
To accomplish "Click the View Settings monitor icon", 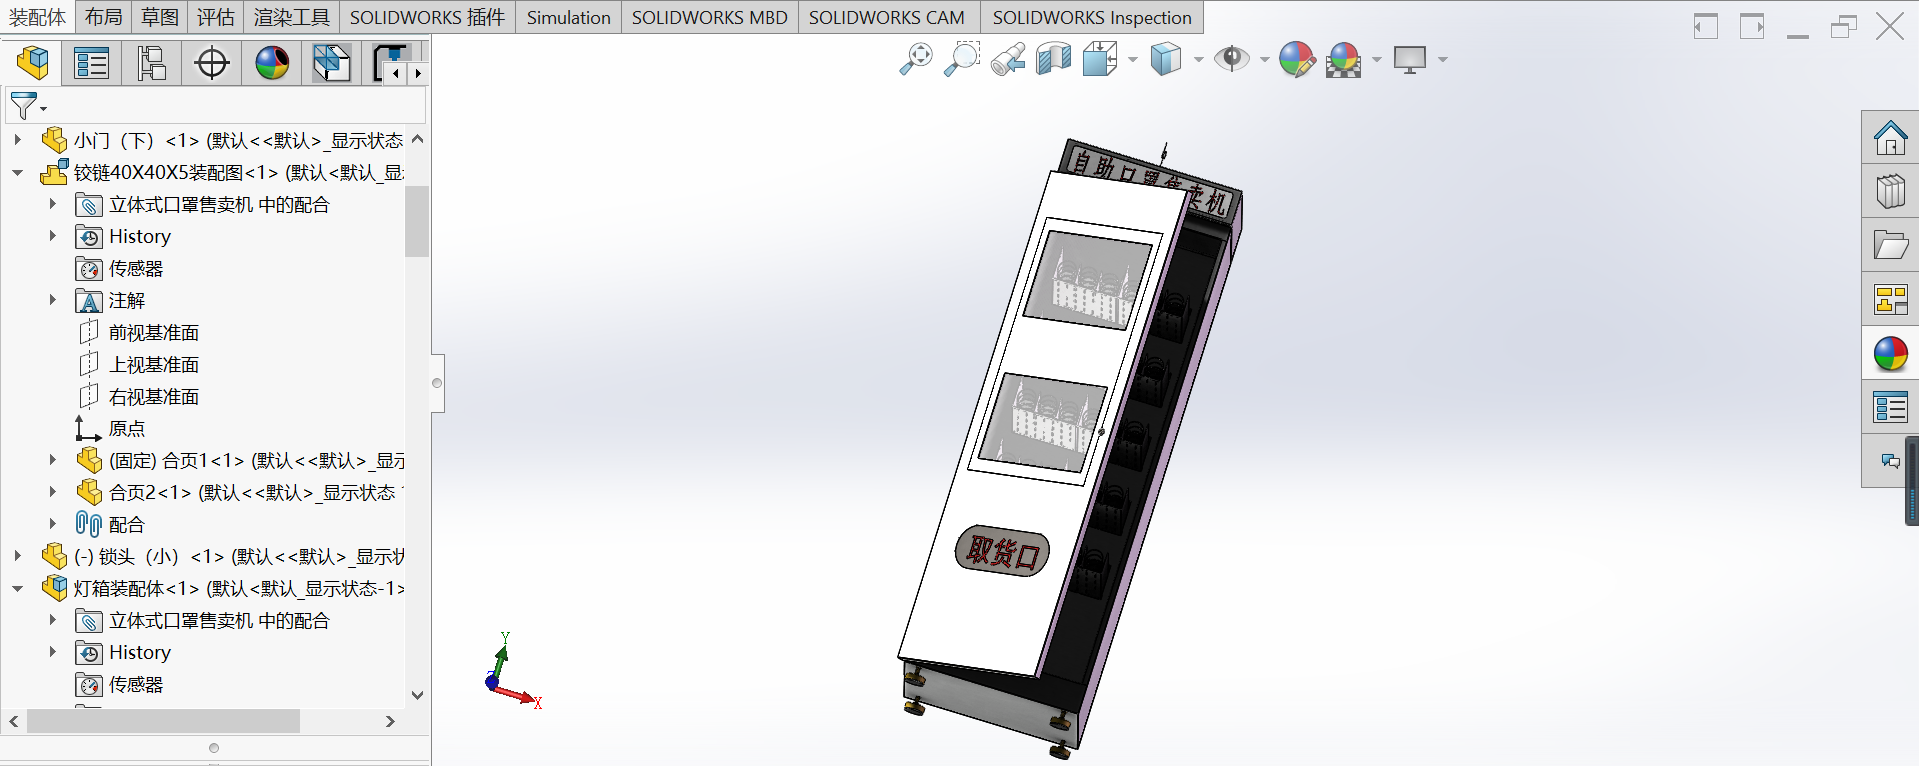I will pyautogui.click(x=1410, y=59).
